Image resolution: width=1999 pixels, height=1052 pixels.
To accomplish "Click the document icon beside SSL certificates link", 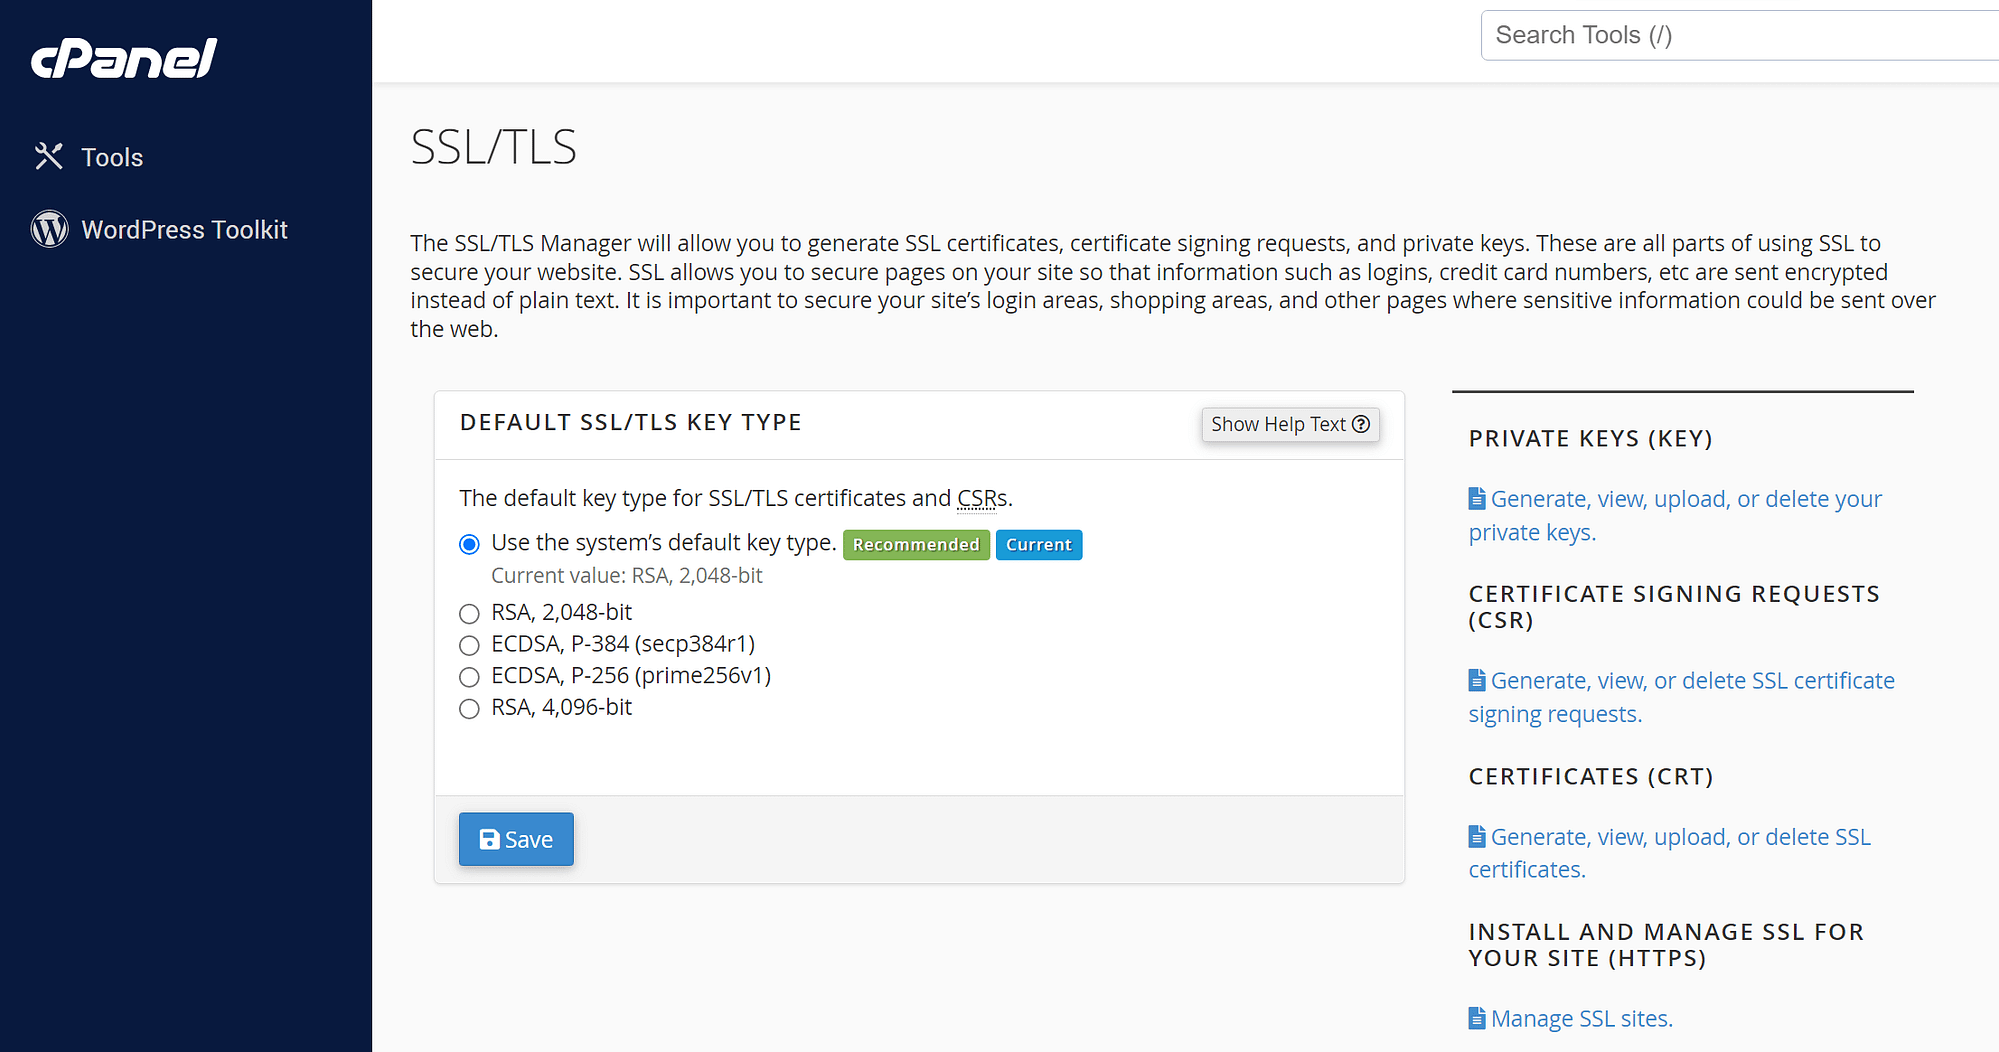I will [1476, 836].
